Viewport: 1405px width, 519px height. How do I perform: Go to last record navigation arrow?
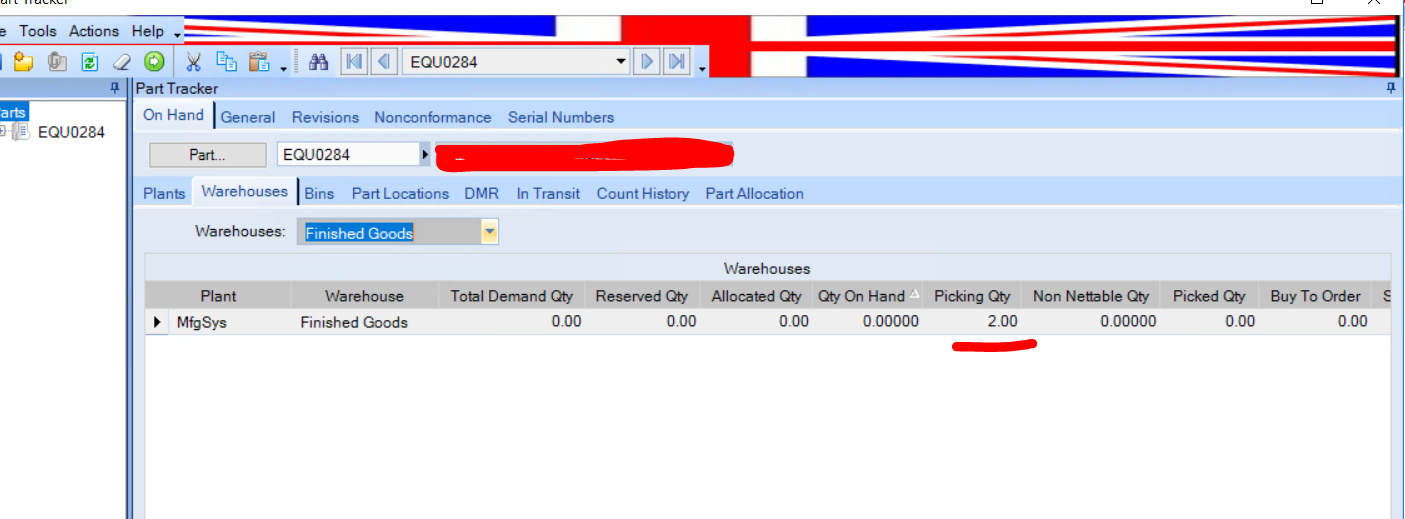677,62
